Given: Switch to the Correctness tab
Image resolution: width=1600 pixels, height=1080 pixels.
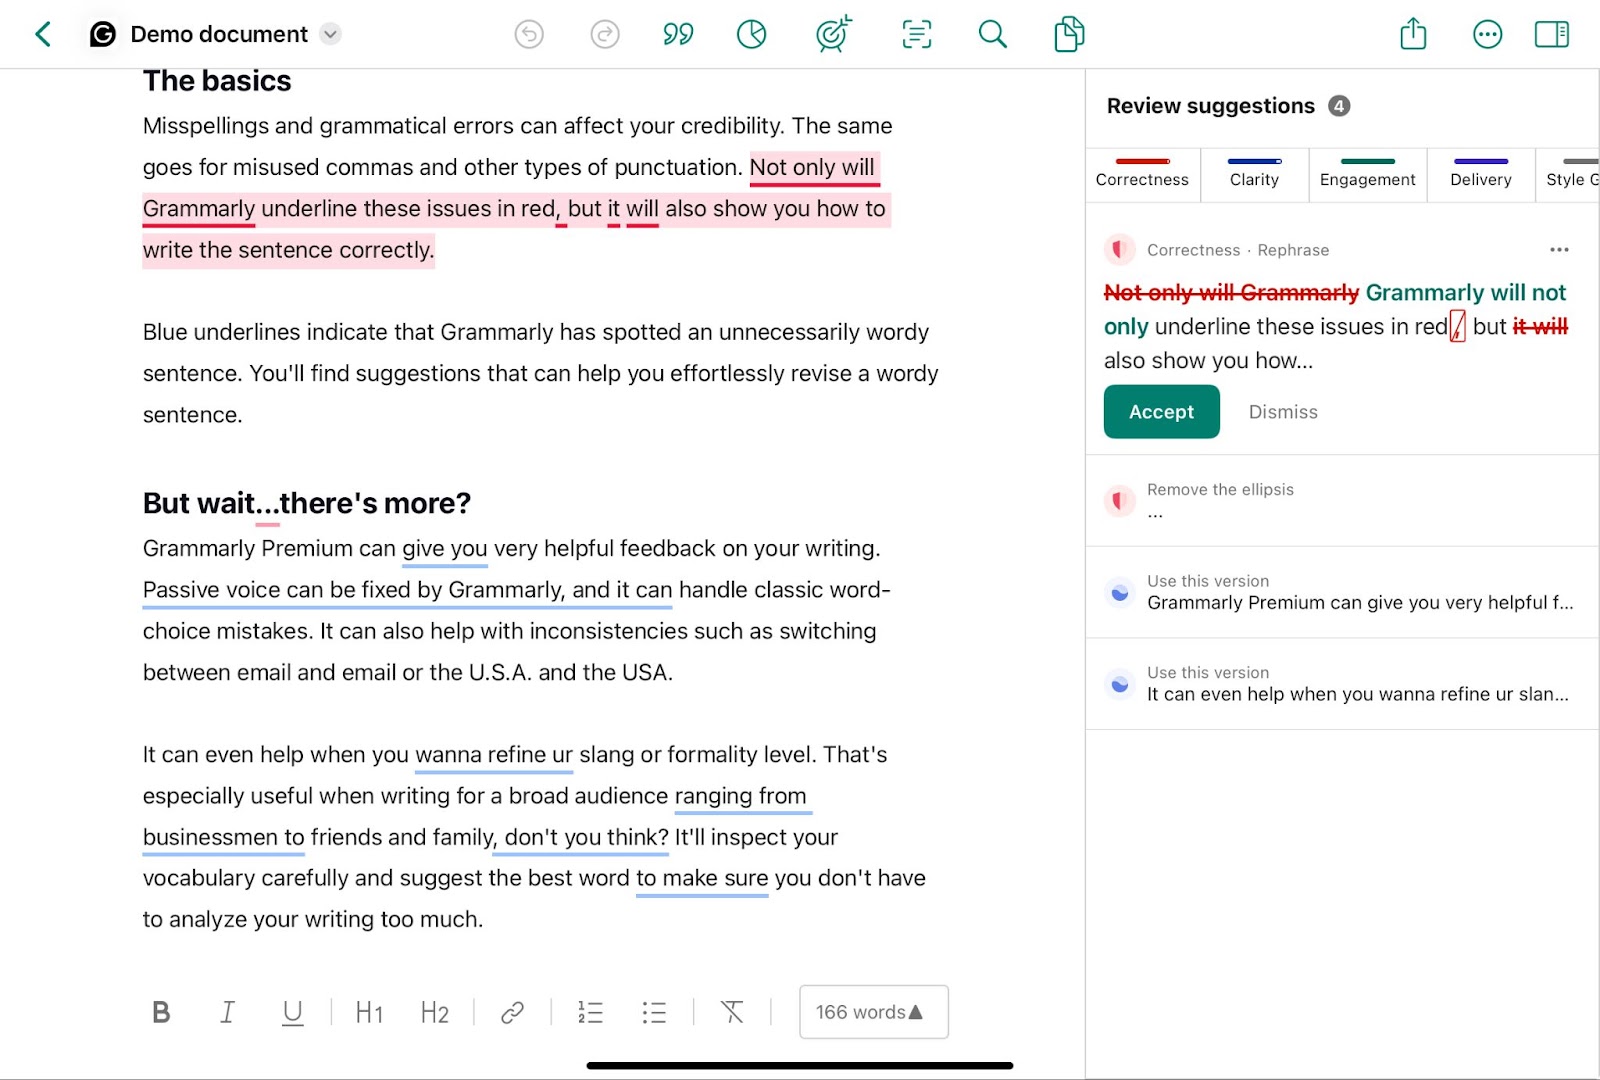Looking at the screenshot, I should click(x=1142, y=174).
